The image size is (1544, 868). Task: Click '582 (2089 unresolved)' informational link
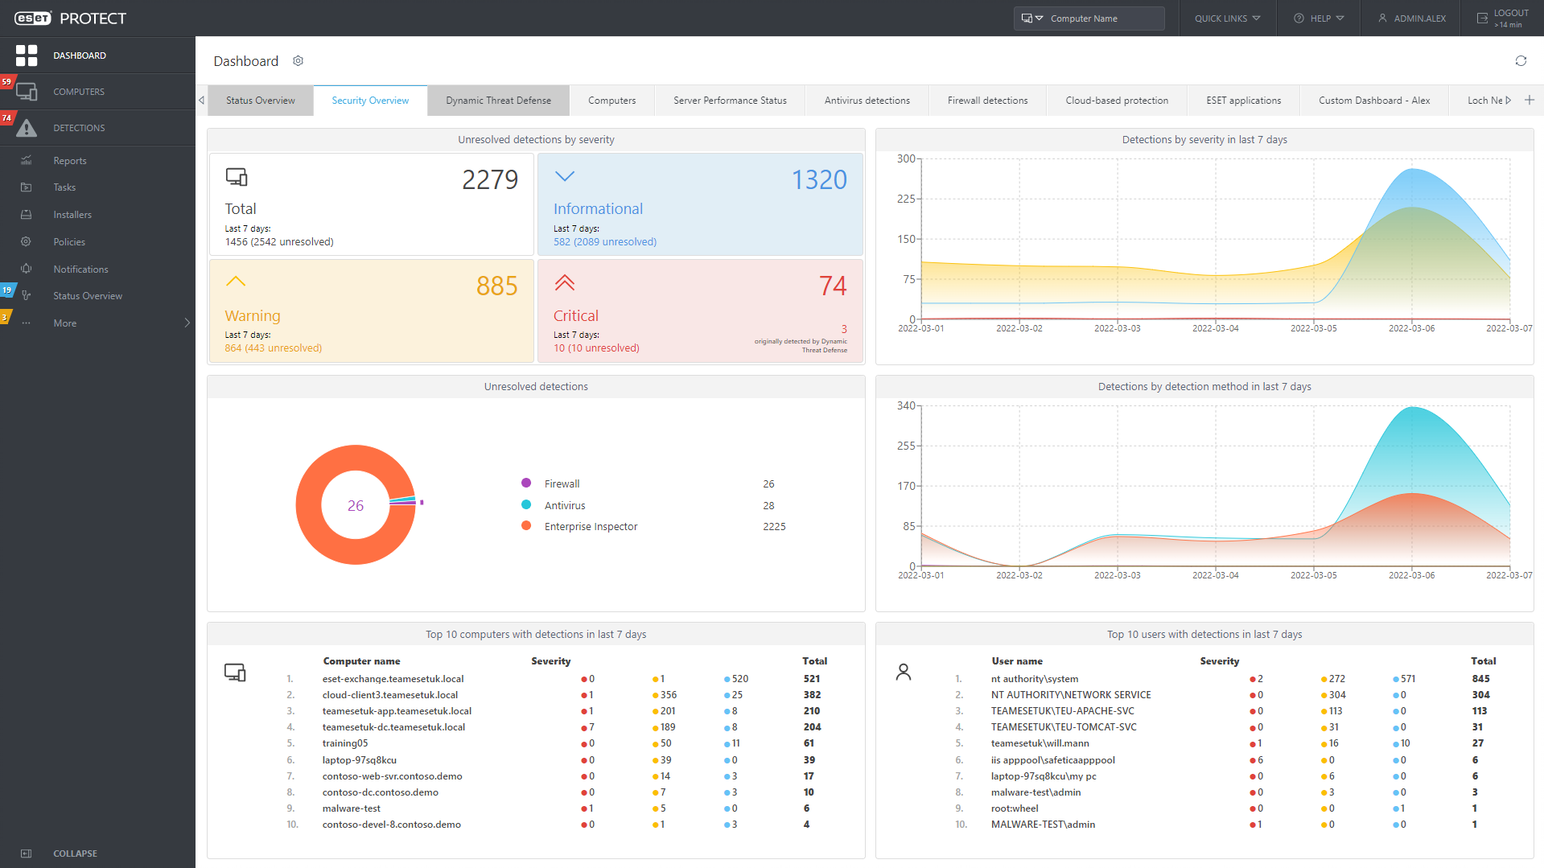pyautogui.click(x=605, y=241)
